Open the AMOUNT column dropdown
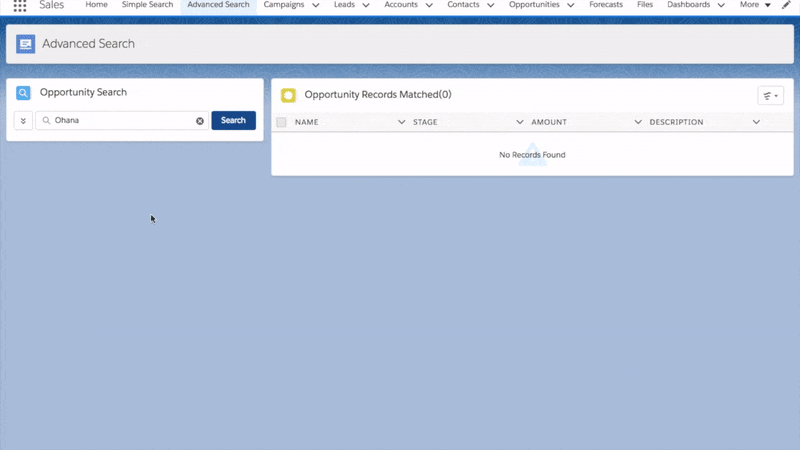The width and height of the screenshot is (800, 450). [638, 122]
